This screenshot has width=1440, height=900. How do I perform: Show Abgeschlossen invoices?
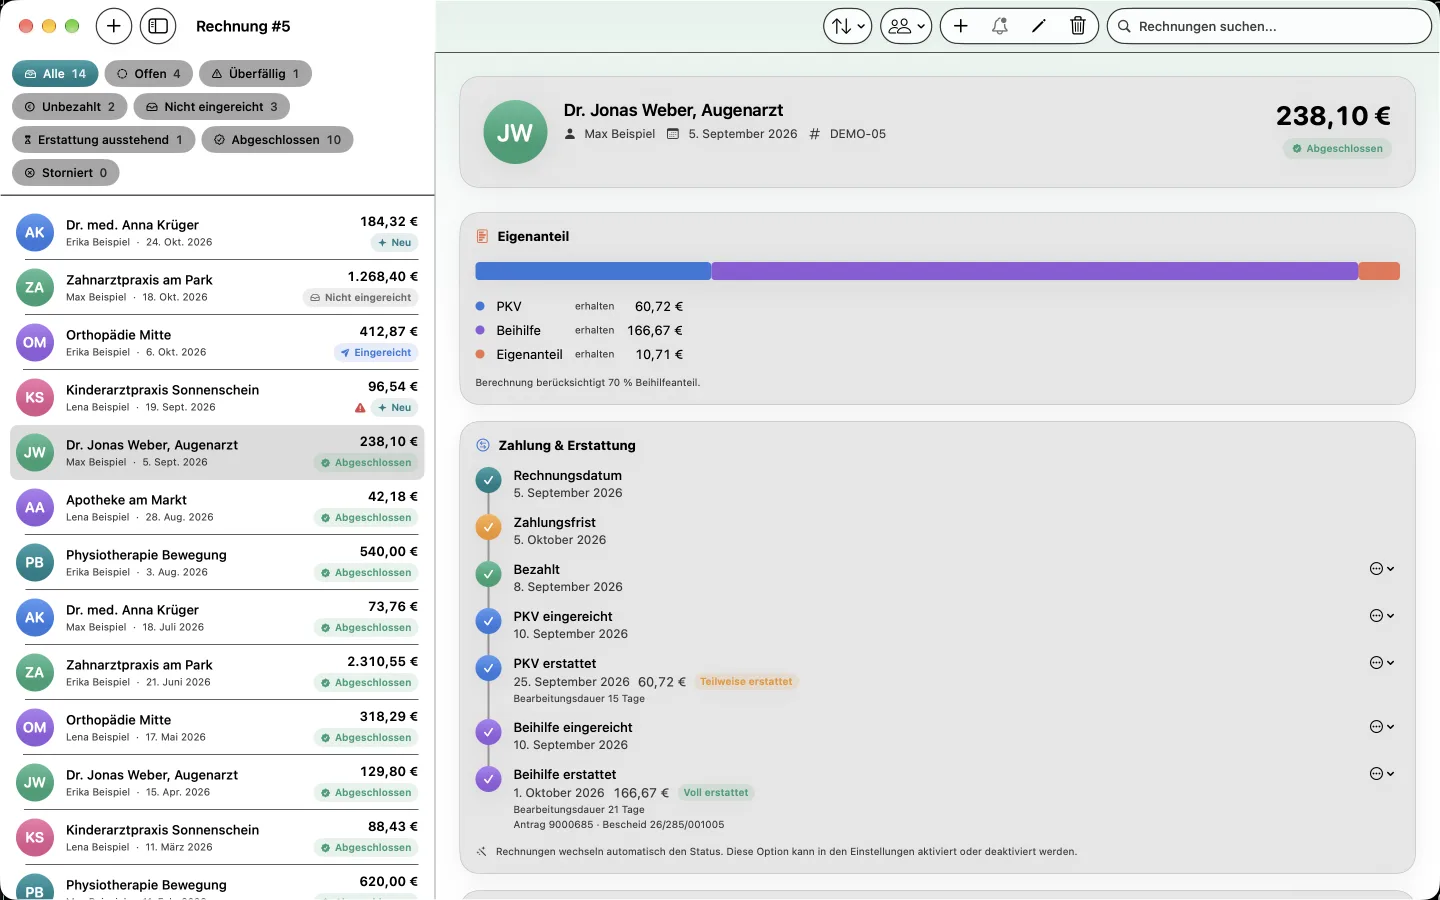(277, 140)
